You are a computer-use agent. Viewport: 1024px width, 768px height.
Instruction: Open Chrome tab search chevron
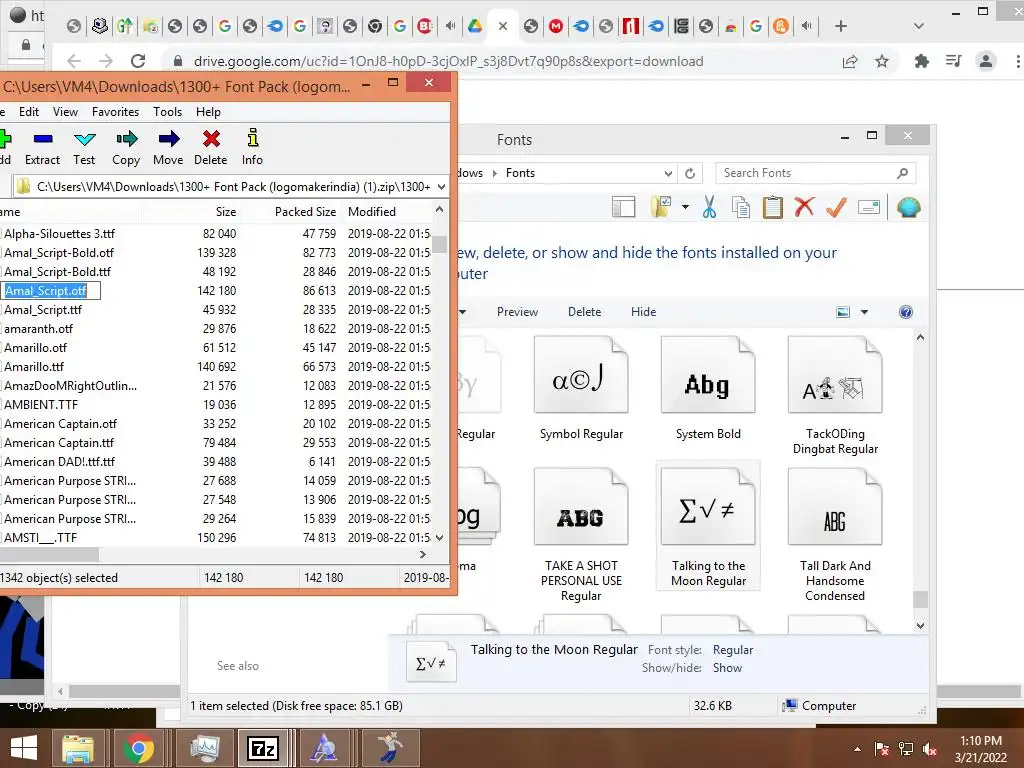[919, 26]
